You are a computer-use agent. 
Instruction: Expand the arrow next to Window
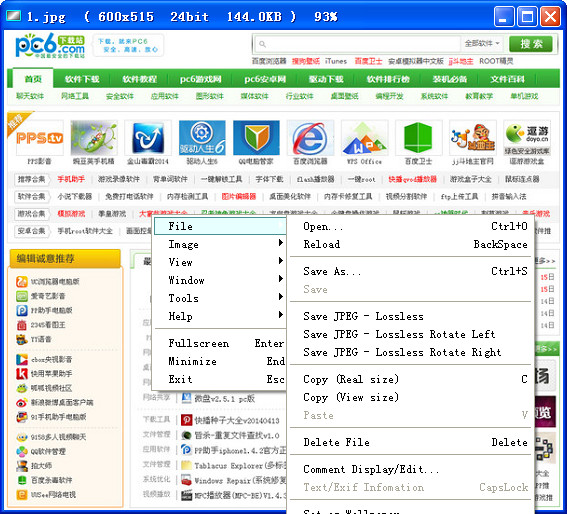[281, 279]
